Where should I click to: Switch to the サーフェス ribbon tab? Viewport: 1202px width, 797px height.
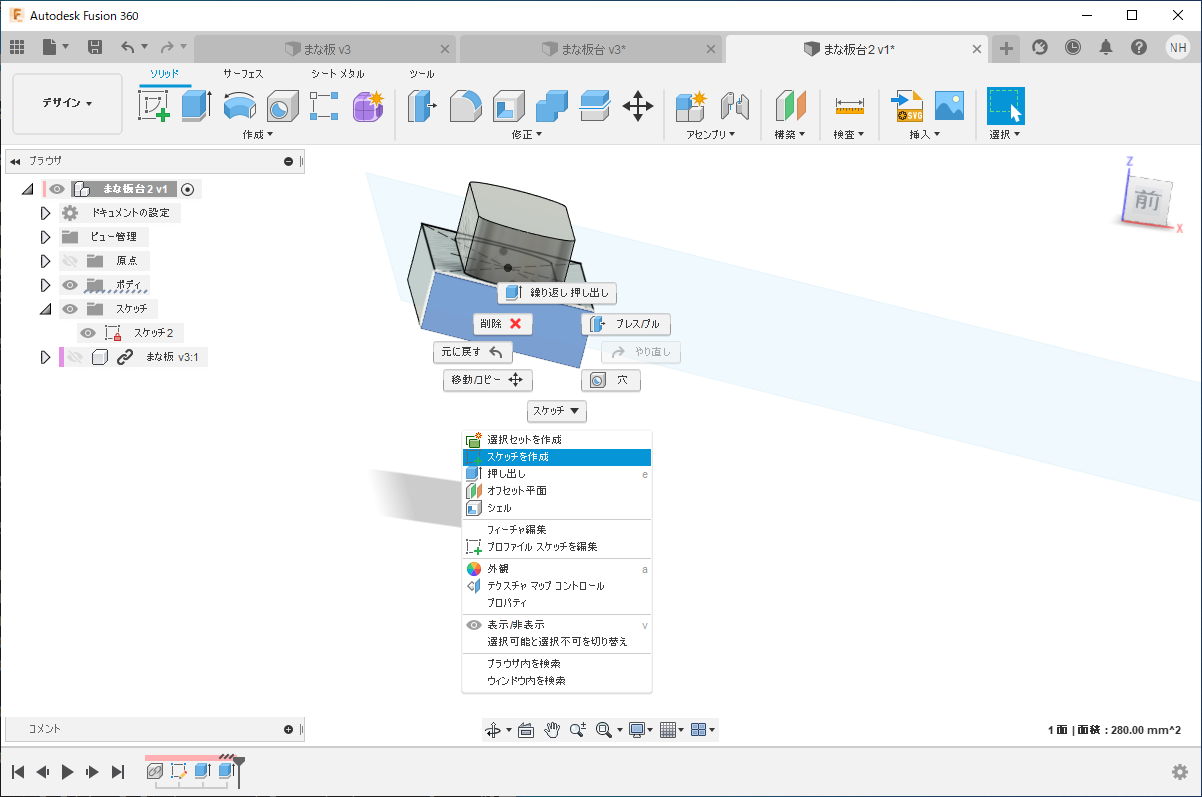[x=243, y=74]
